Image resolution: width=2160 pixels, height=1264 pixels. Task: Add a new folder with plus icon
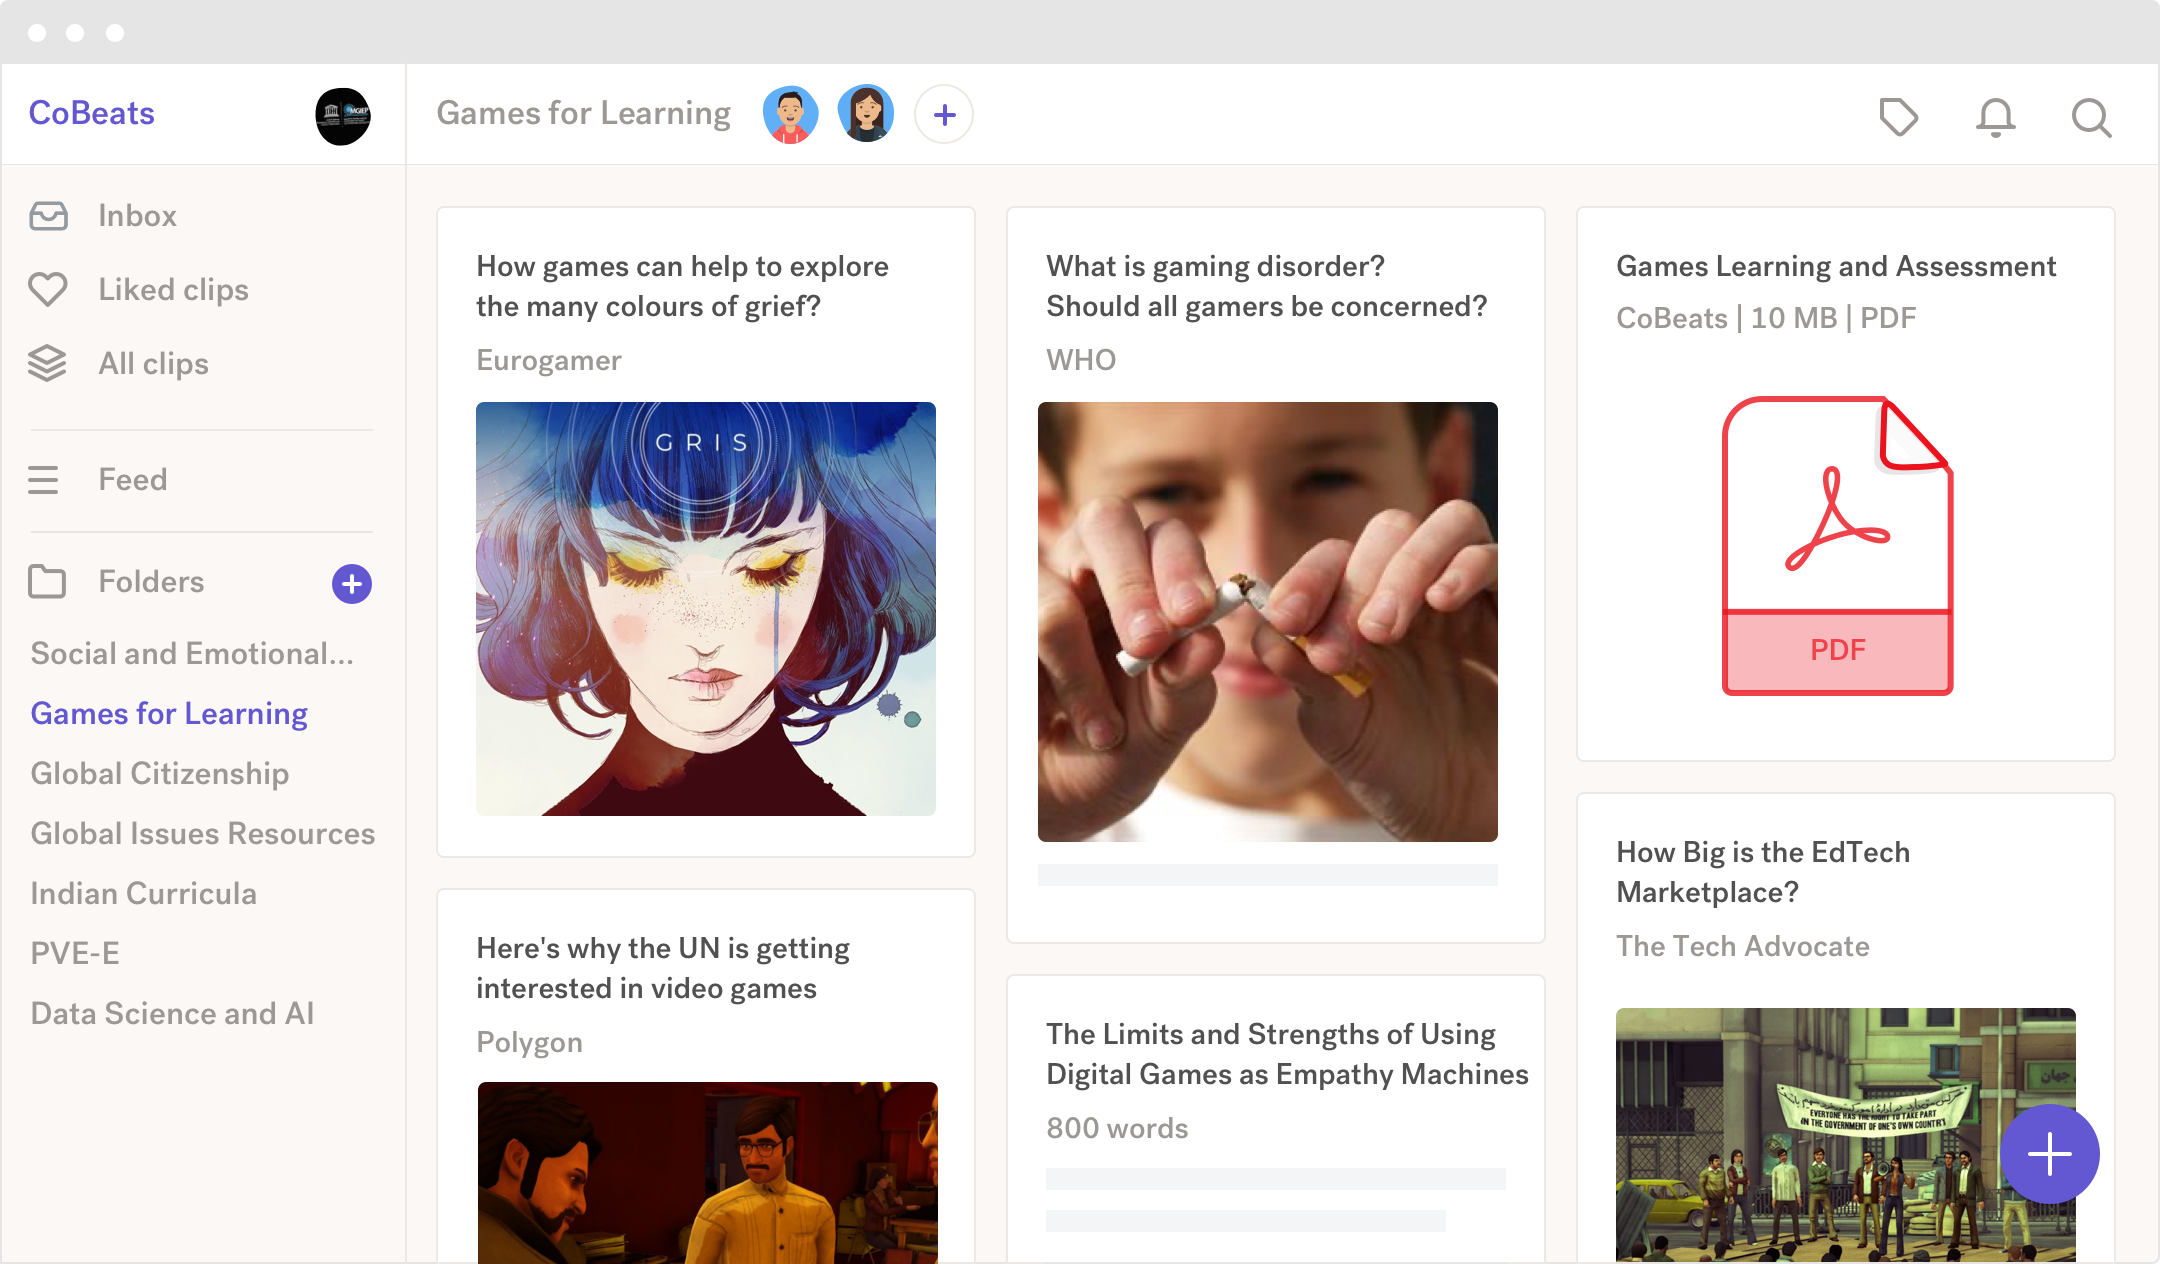(x=352, y=584)
